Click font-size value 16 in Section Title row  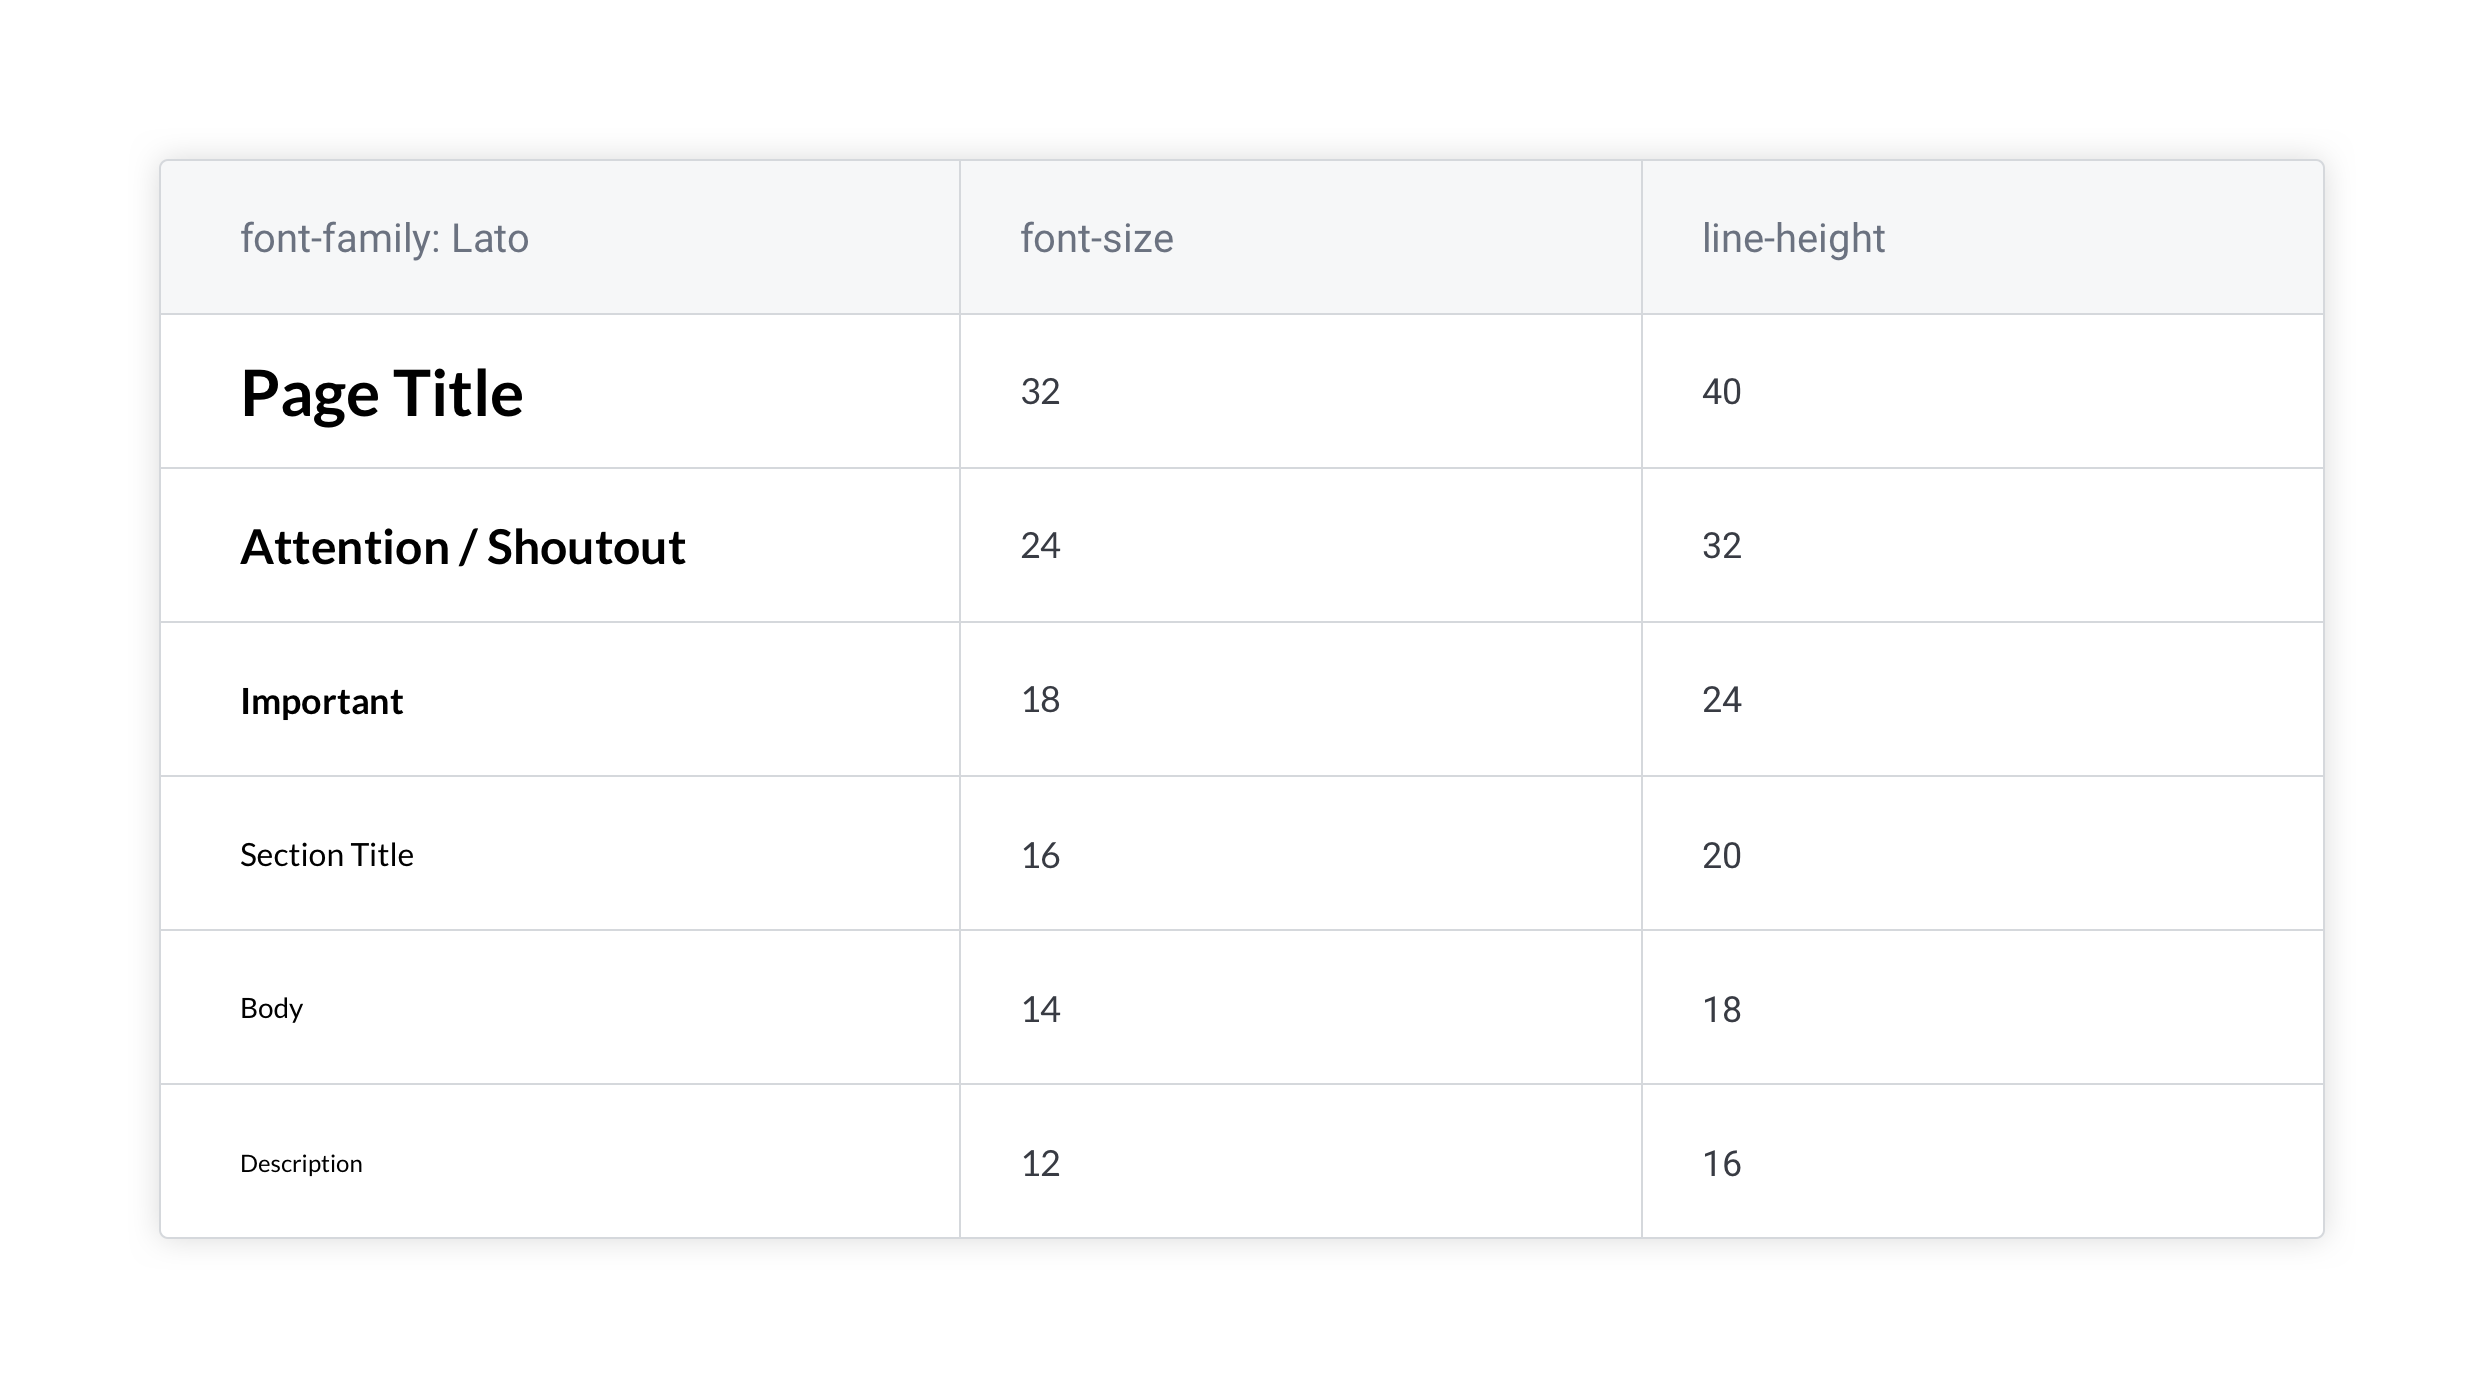pos(1040,856)
